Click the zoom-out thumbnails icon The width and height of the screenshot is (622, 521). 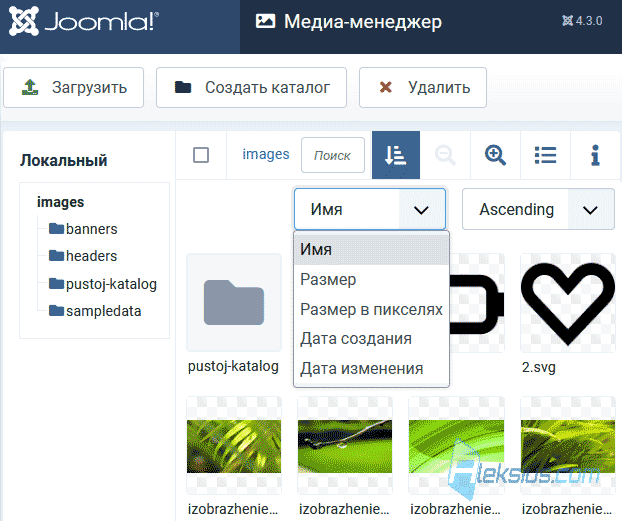445,155
